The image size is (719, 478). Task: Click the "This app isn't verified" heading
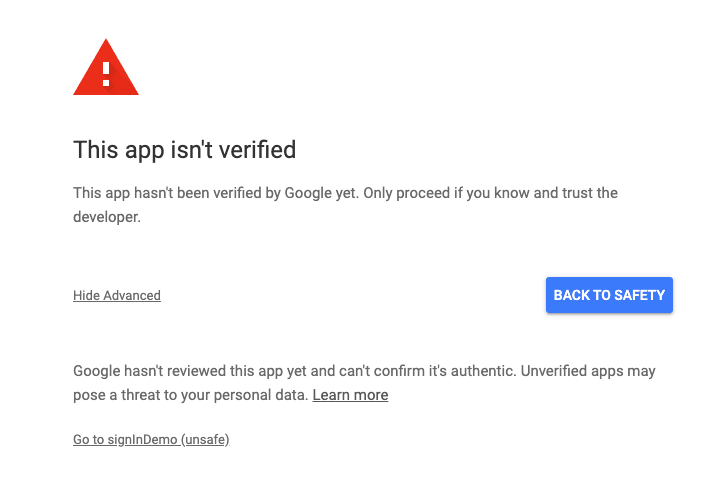[x=184, y=150]
